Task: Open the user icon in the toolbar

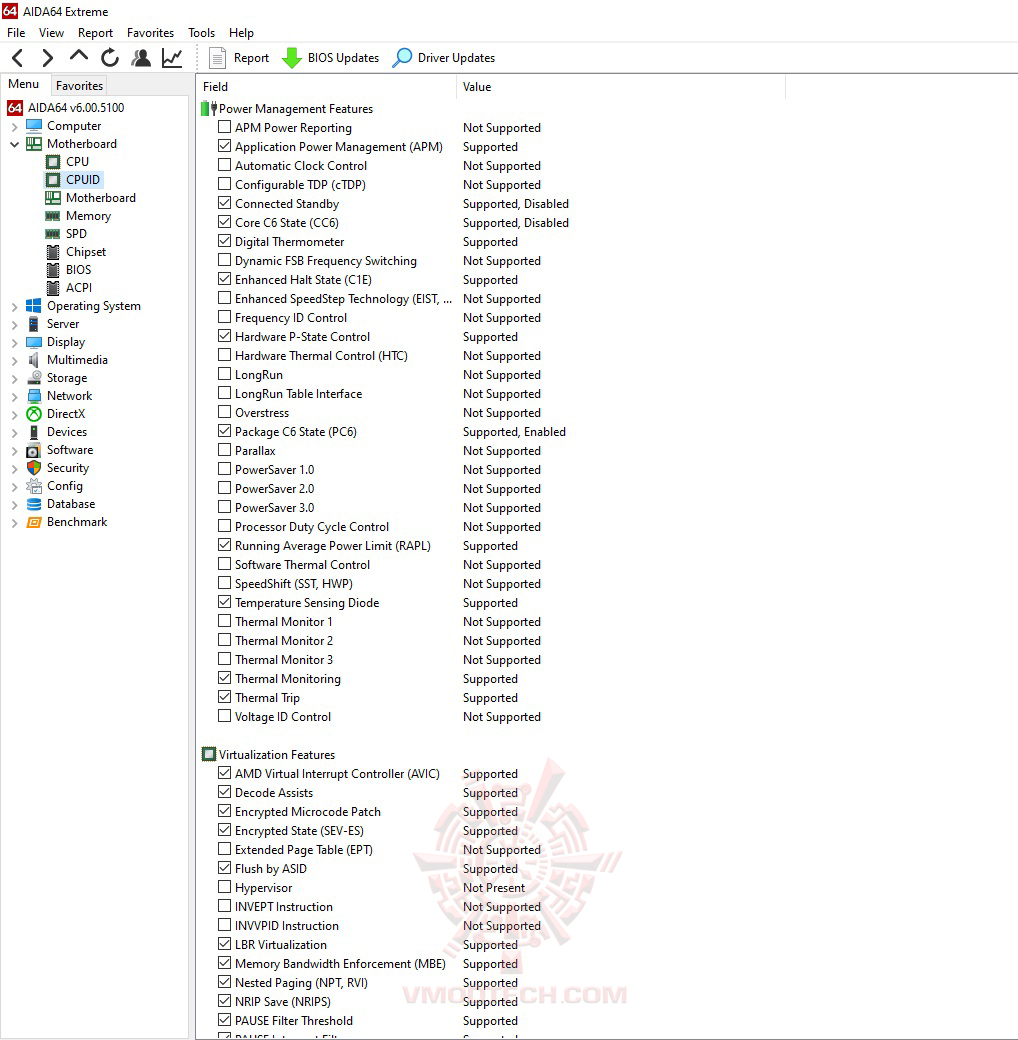Action: pos(141,58)
